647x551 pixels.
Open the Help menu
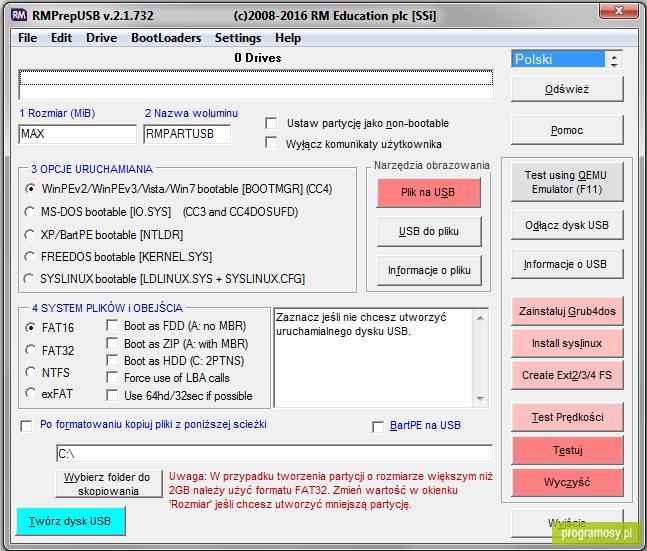pyautogui.click(x=288, y=38)
